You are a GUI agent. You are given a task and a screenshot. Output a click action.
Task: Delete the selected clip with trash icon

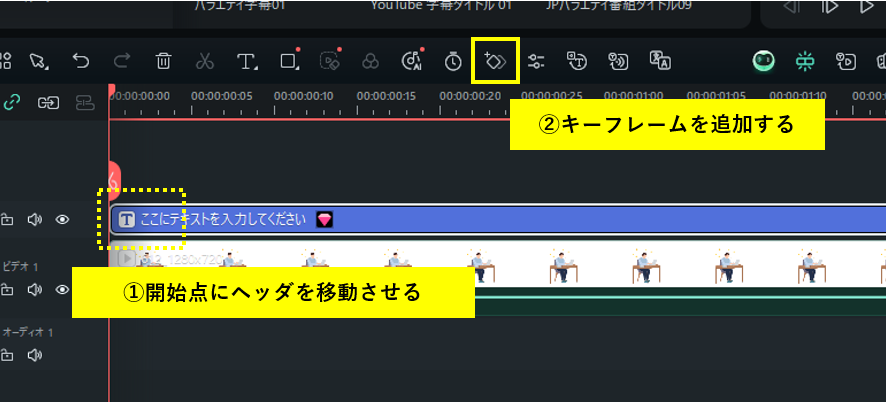tap(163, 61)
